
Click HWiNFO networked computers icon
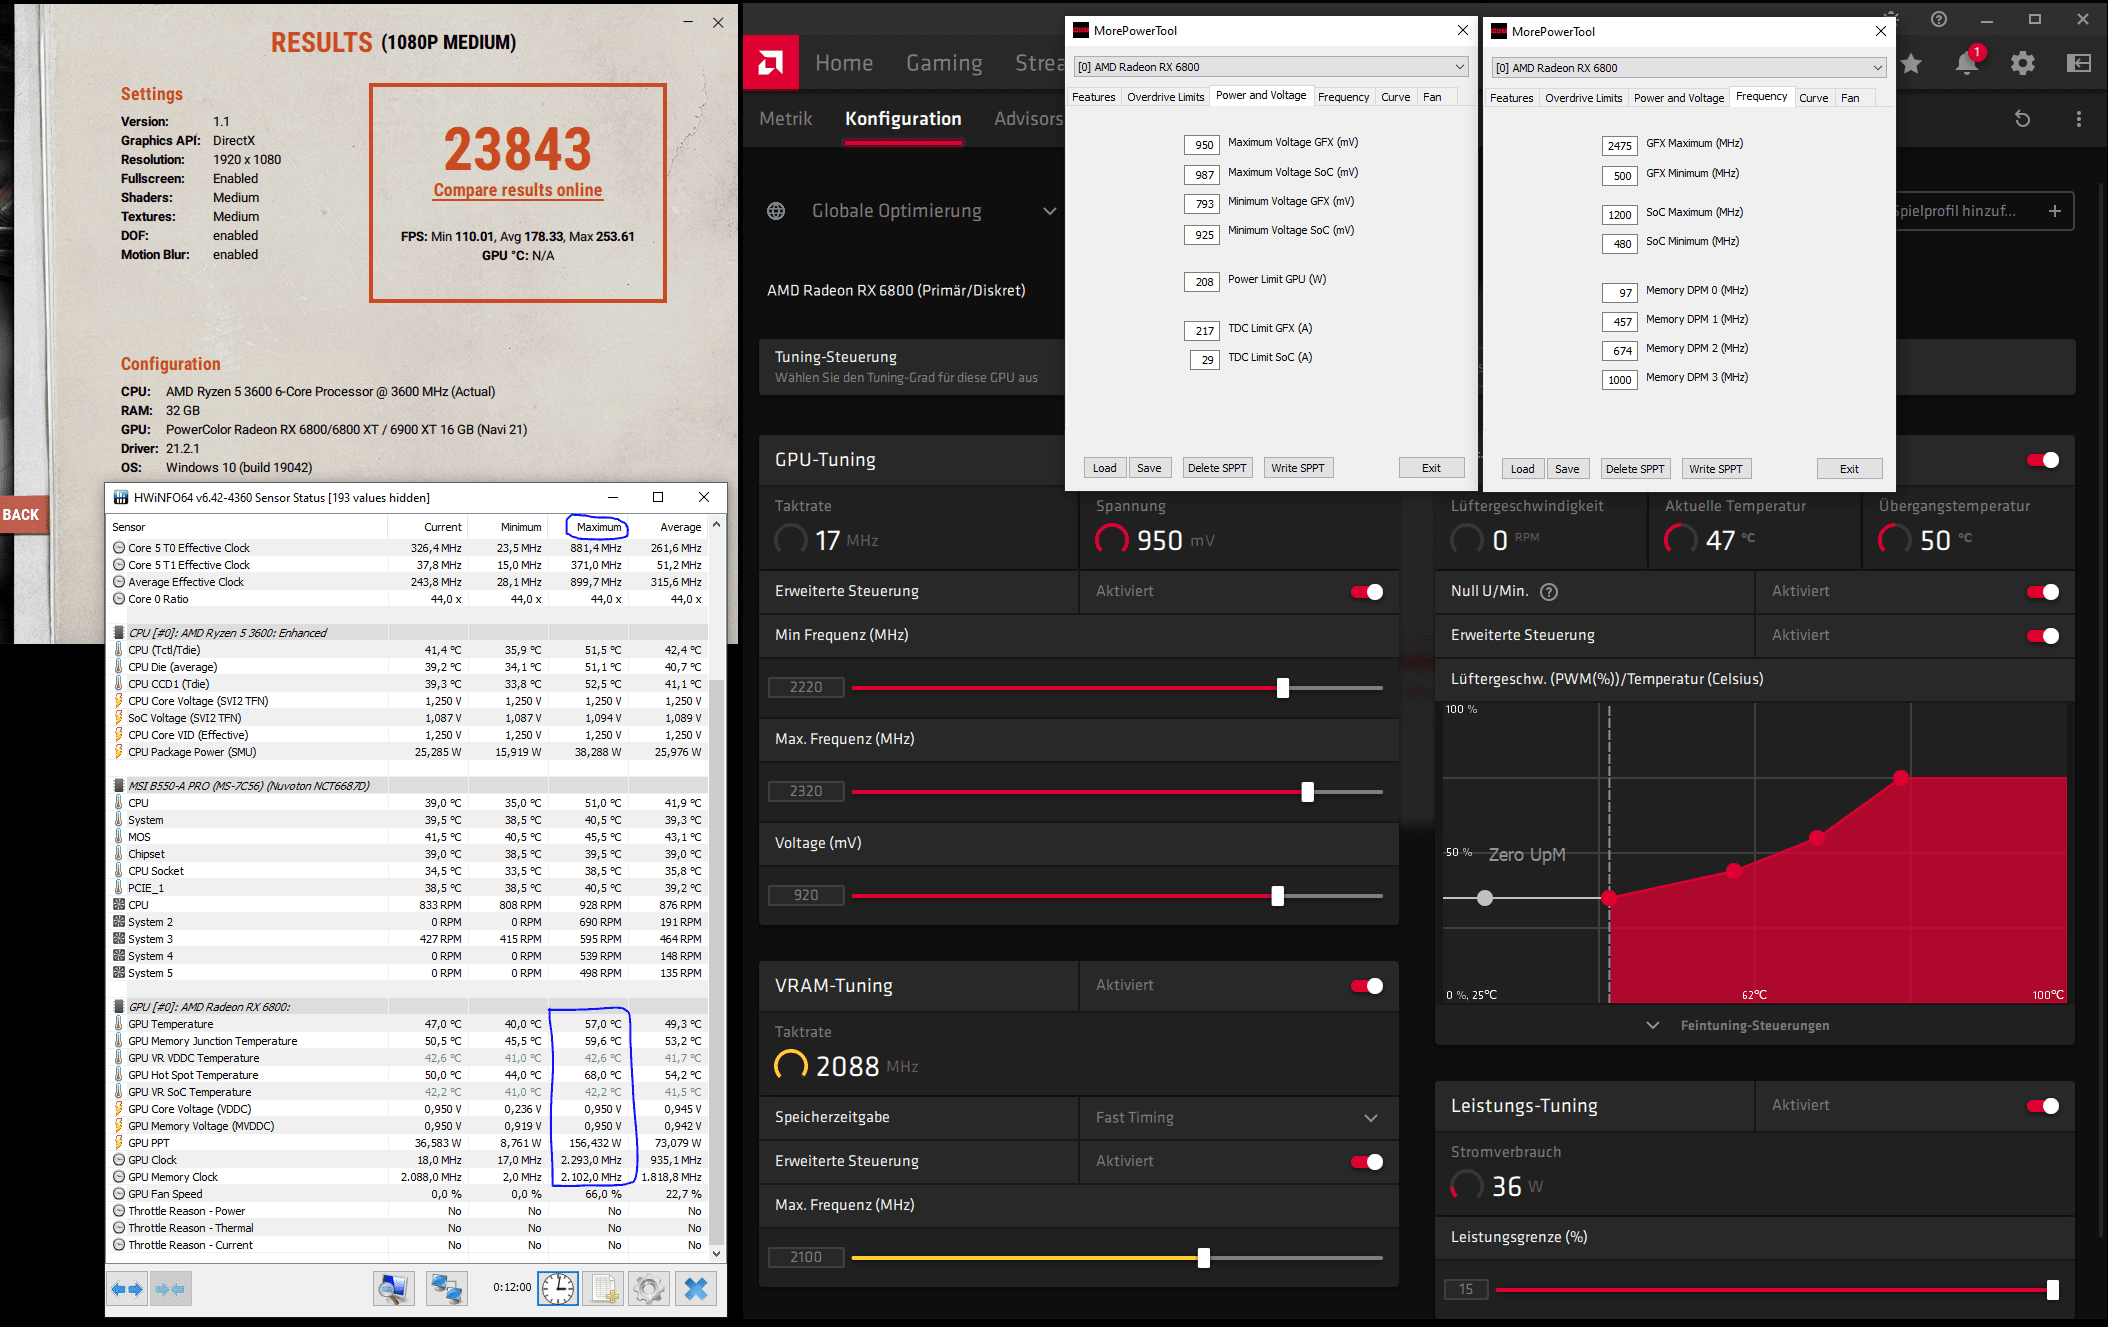(447, 1289)
